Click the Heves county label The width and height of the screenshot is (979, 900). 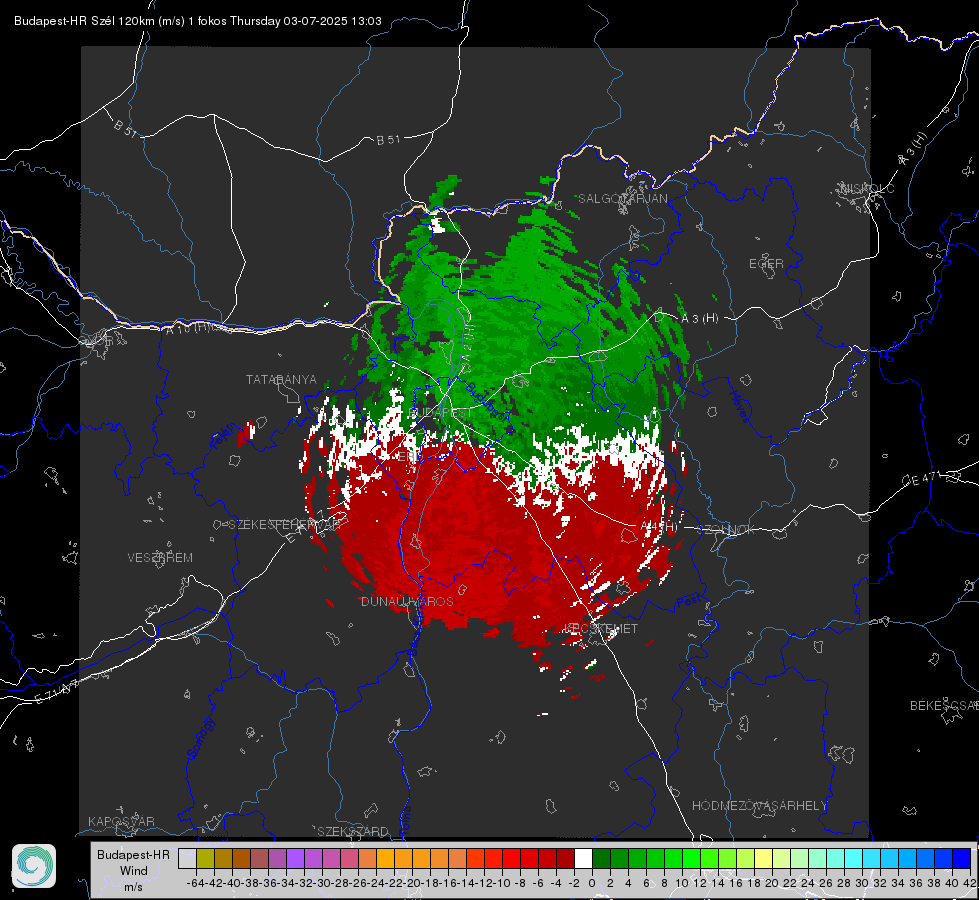pos(739,406)
